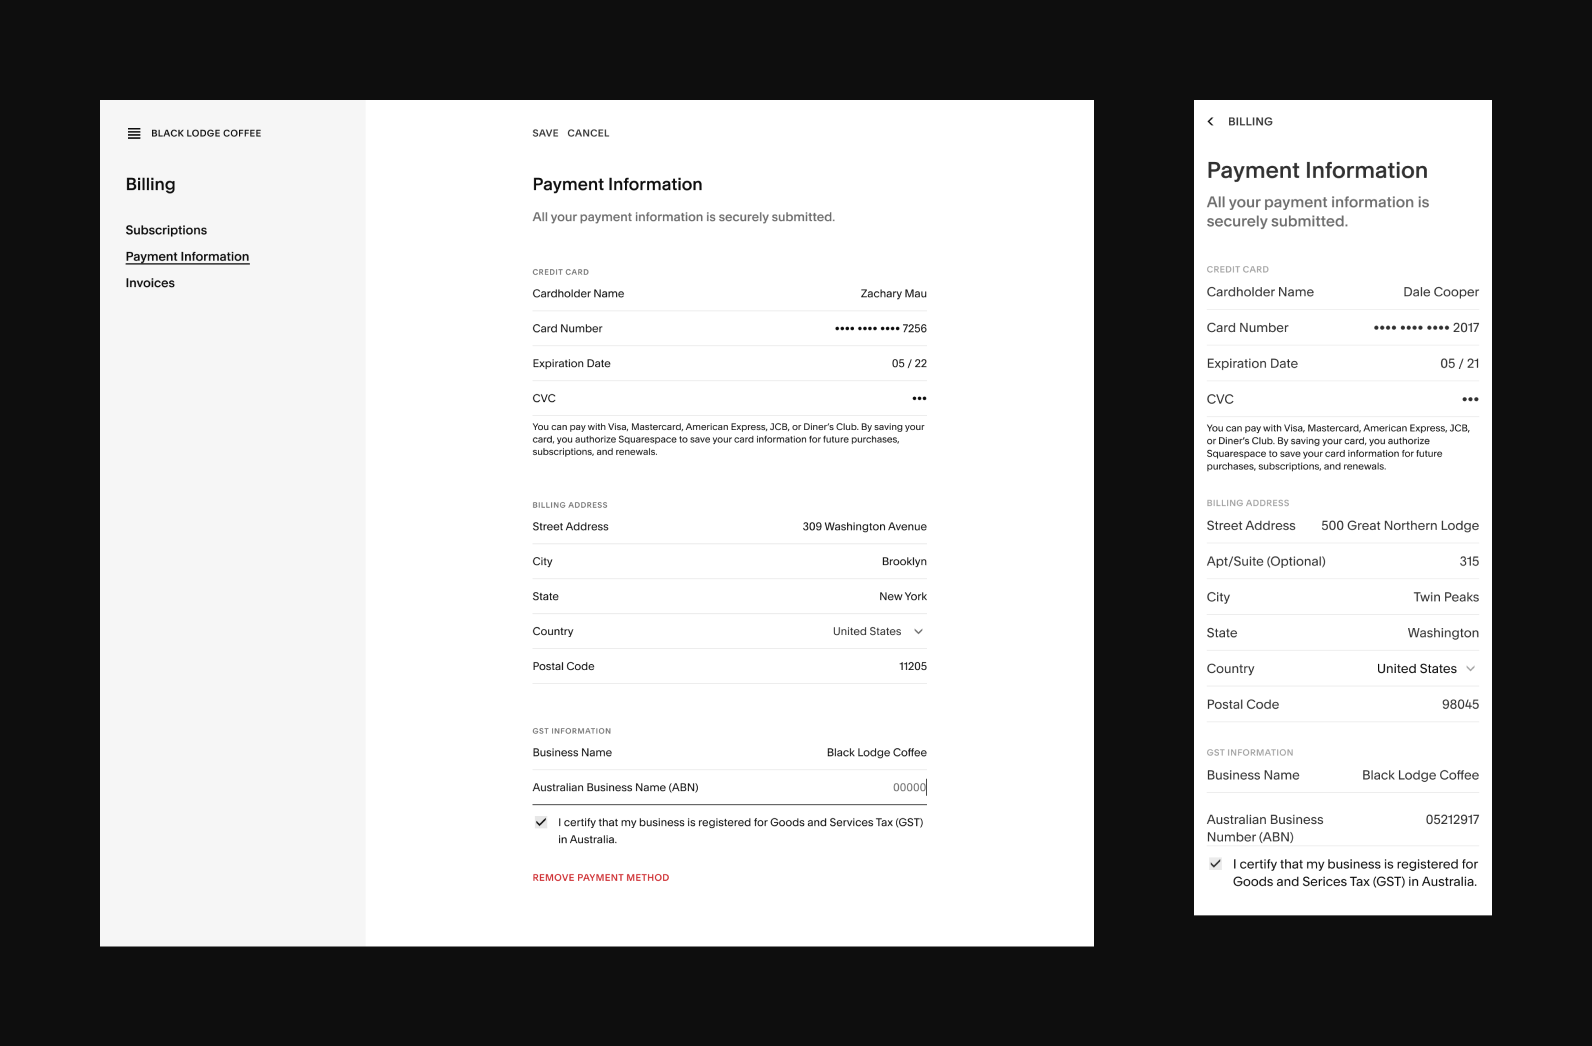
Task: Click the ABN field showing 00000
Action: pos(729,787)
